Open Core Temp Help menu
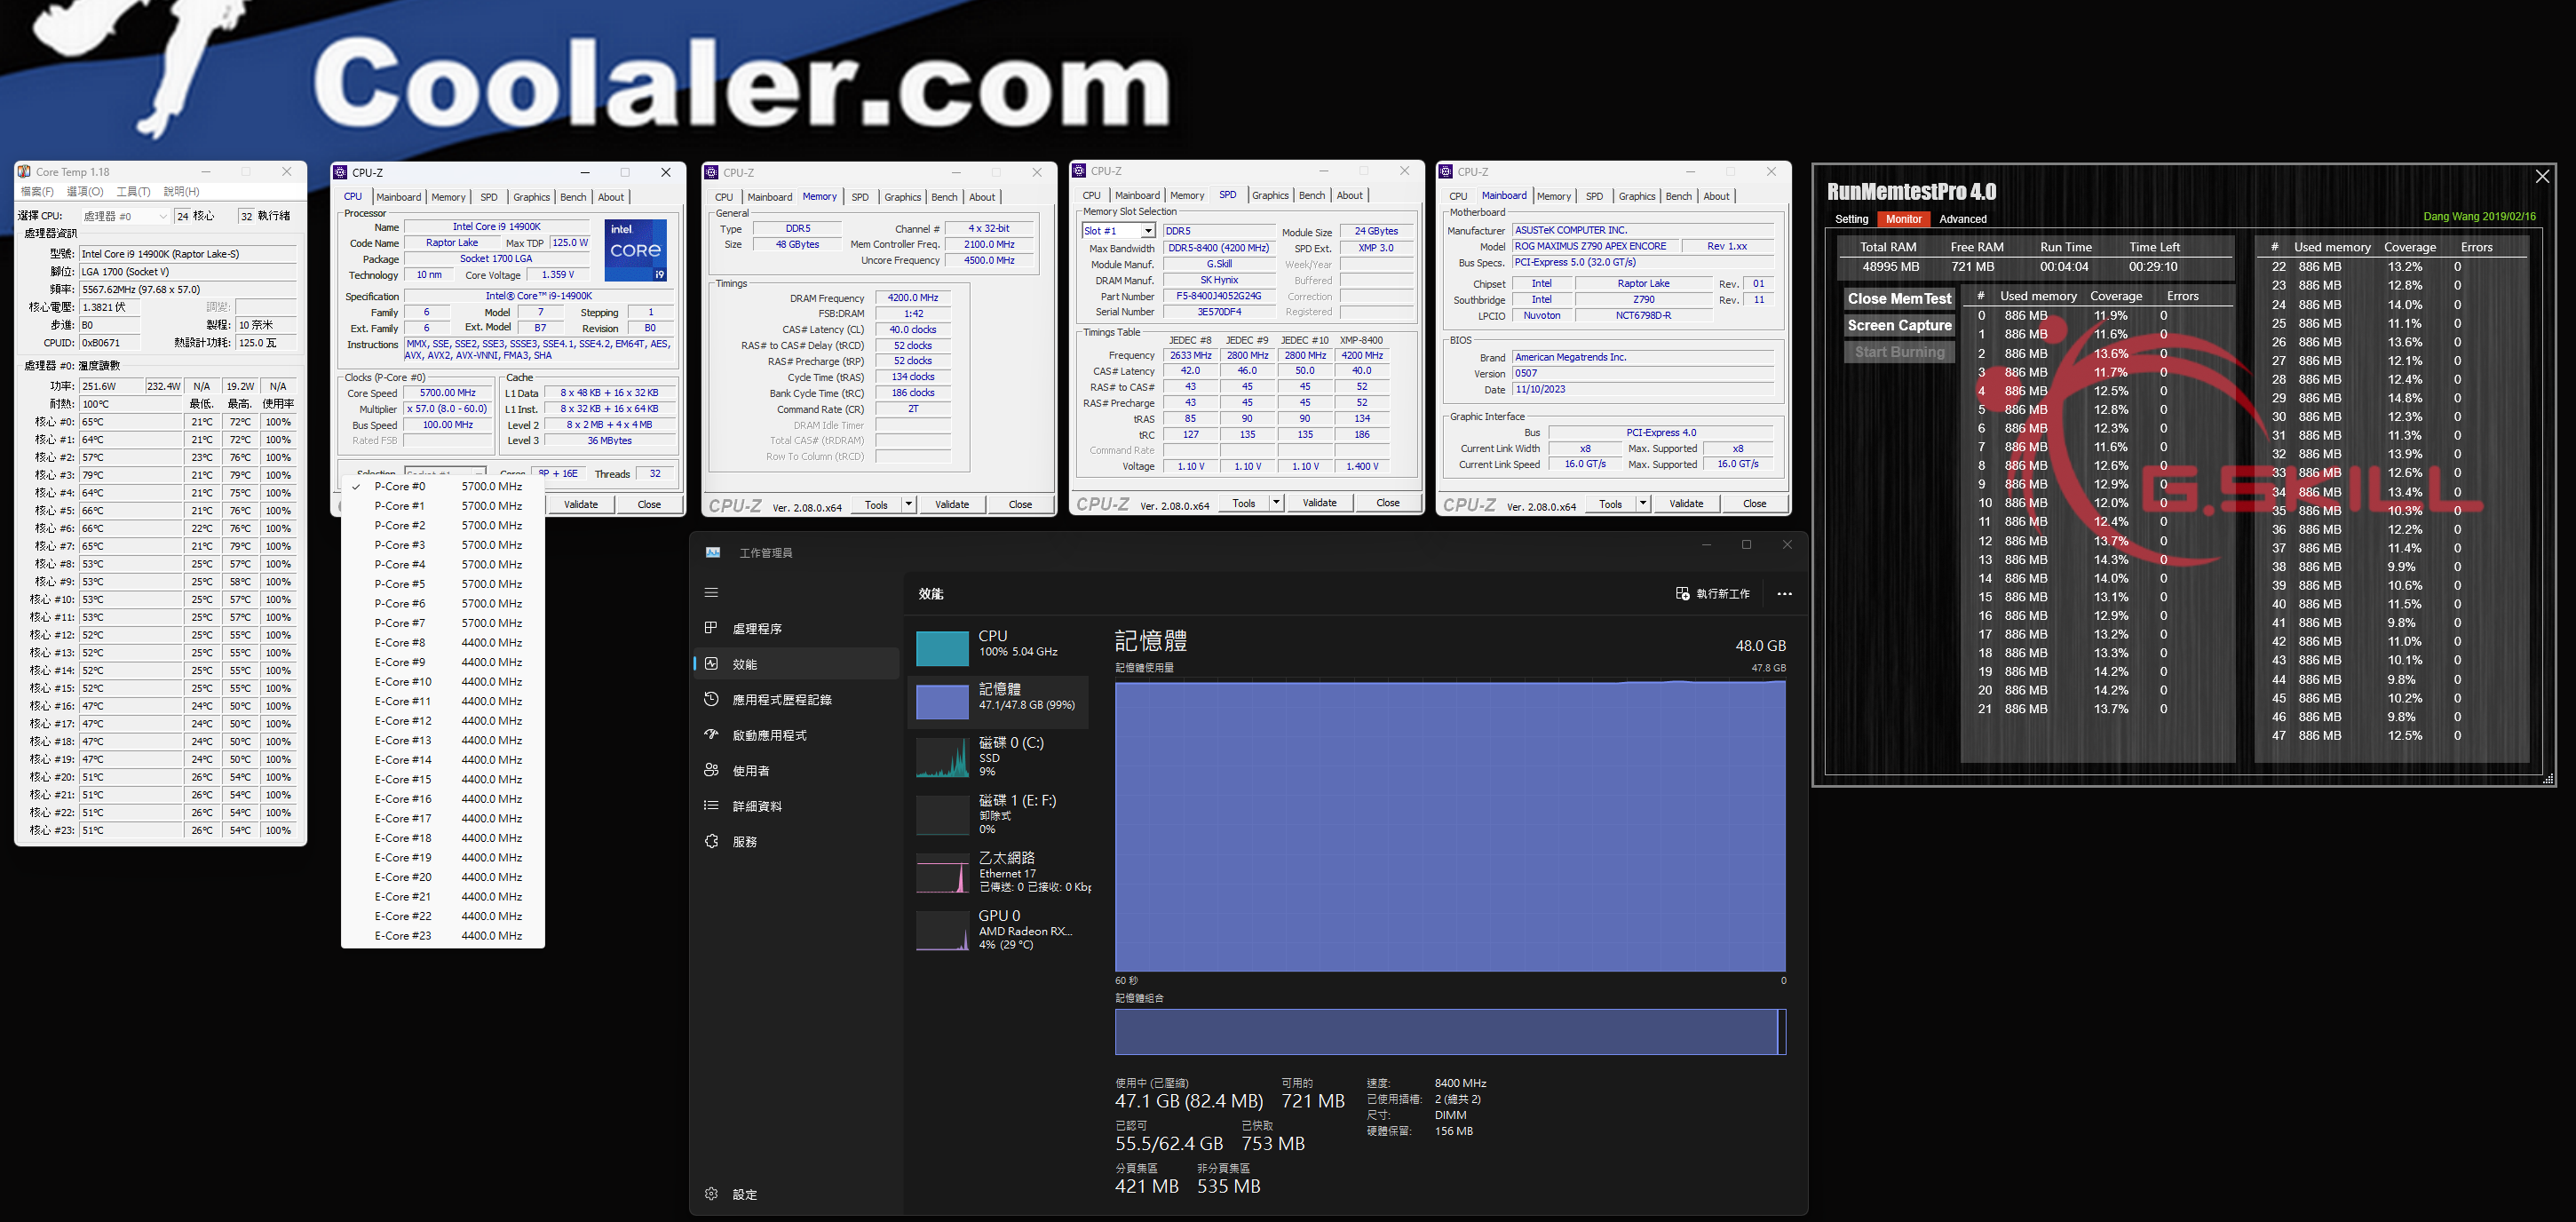This screenshot has height=1222, width=2576. tap(181, 192)
